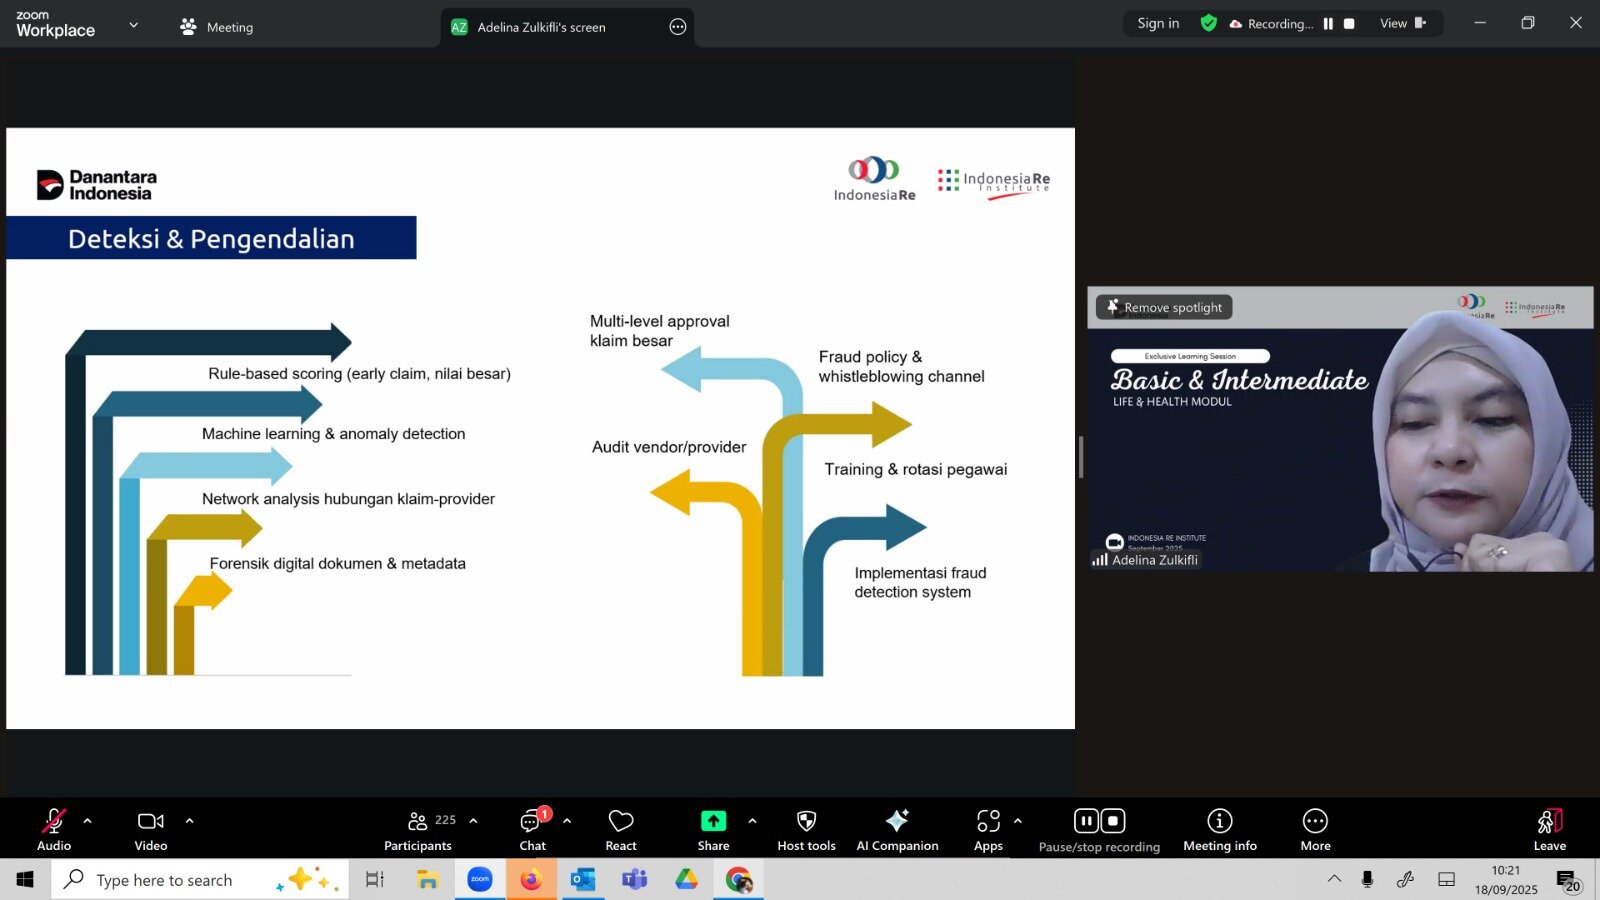
Task: Unmute microphone with the Audio button
Action: (54, 829)
